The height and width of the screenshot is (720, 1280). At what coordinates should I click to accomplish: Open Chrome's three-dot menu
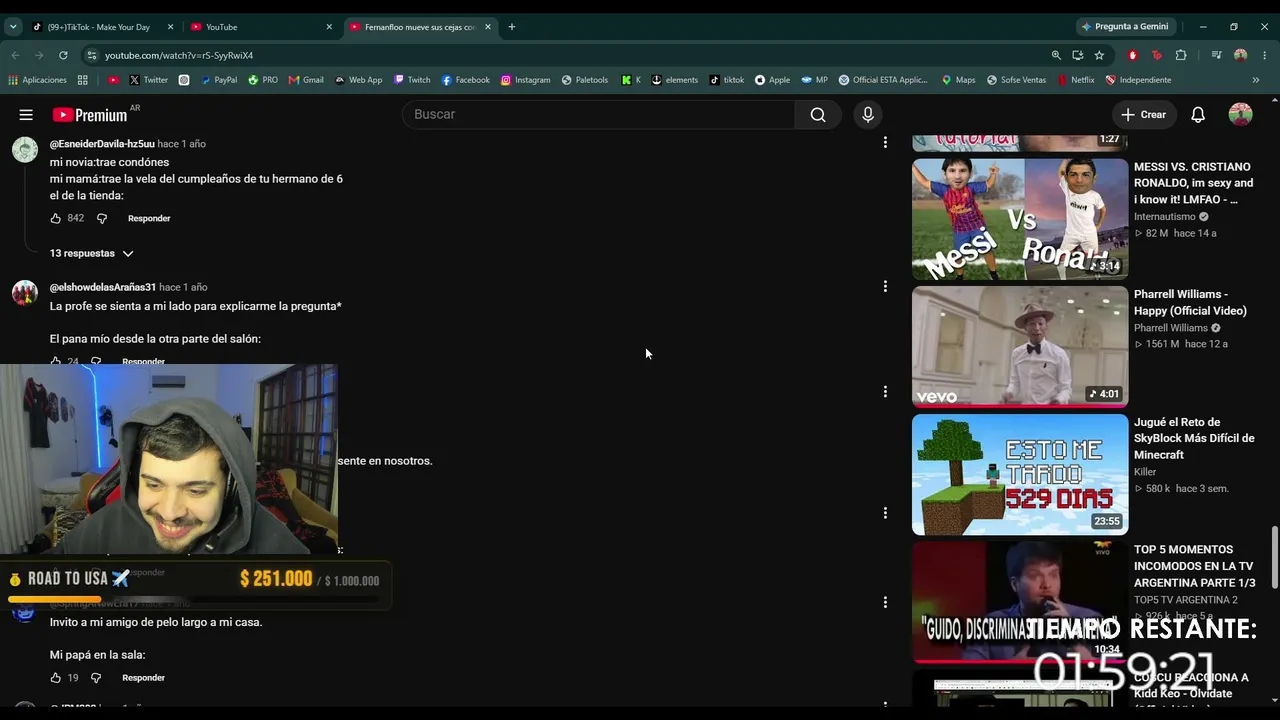[1265, 55]
